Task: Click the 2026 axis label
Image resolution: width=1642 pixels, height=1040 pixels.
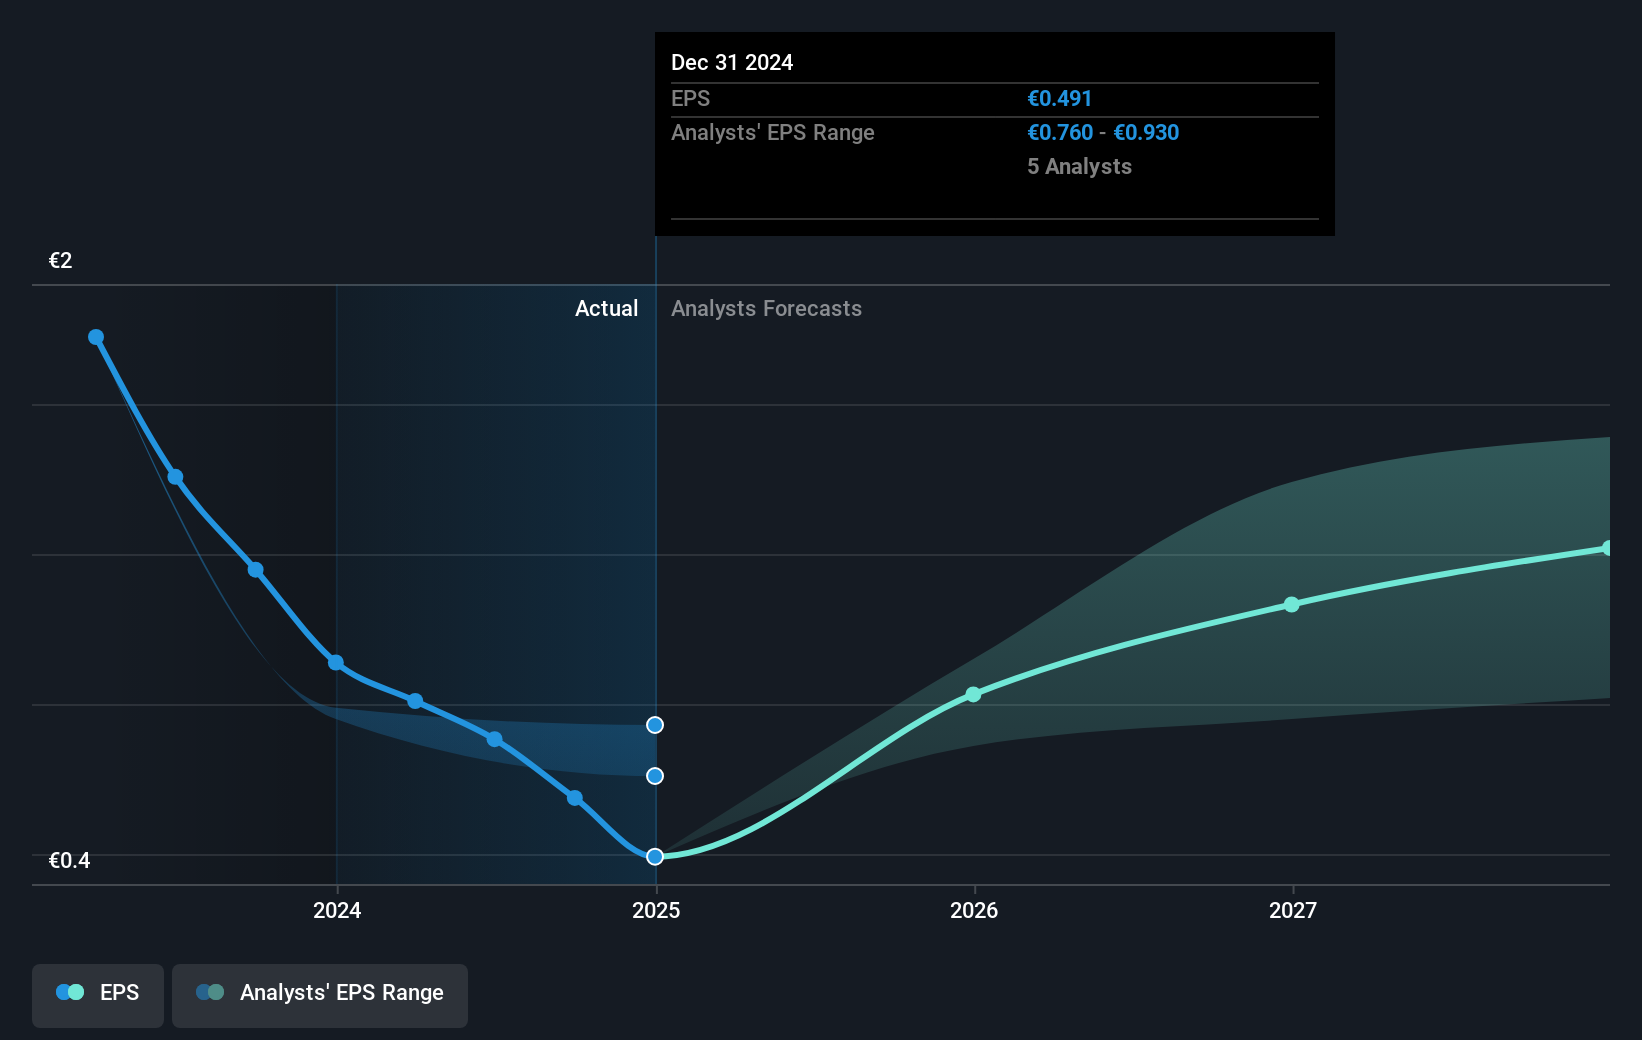Action: pos(974,910)
